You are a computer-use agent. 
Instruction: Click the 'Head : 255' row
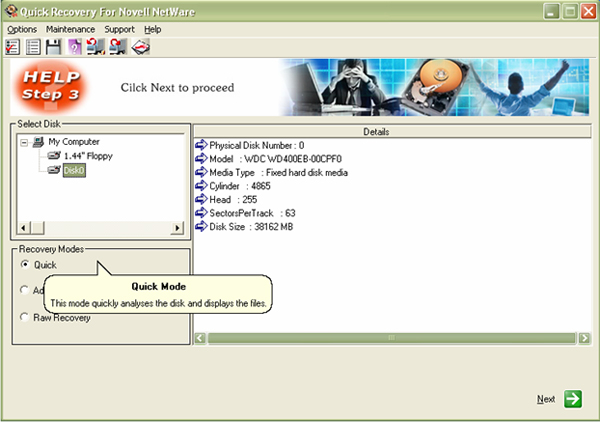[x=226, y=200]
